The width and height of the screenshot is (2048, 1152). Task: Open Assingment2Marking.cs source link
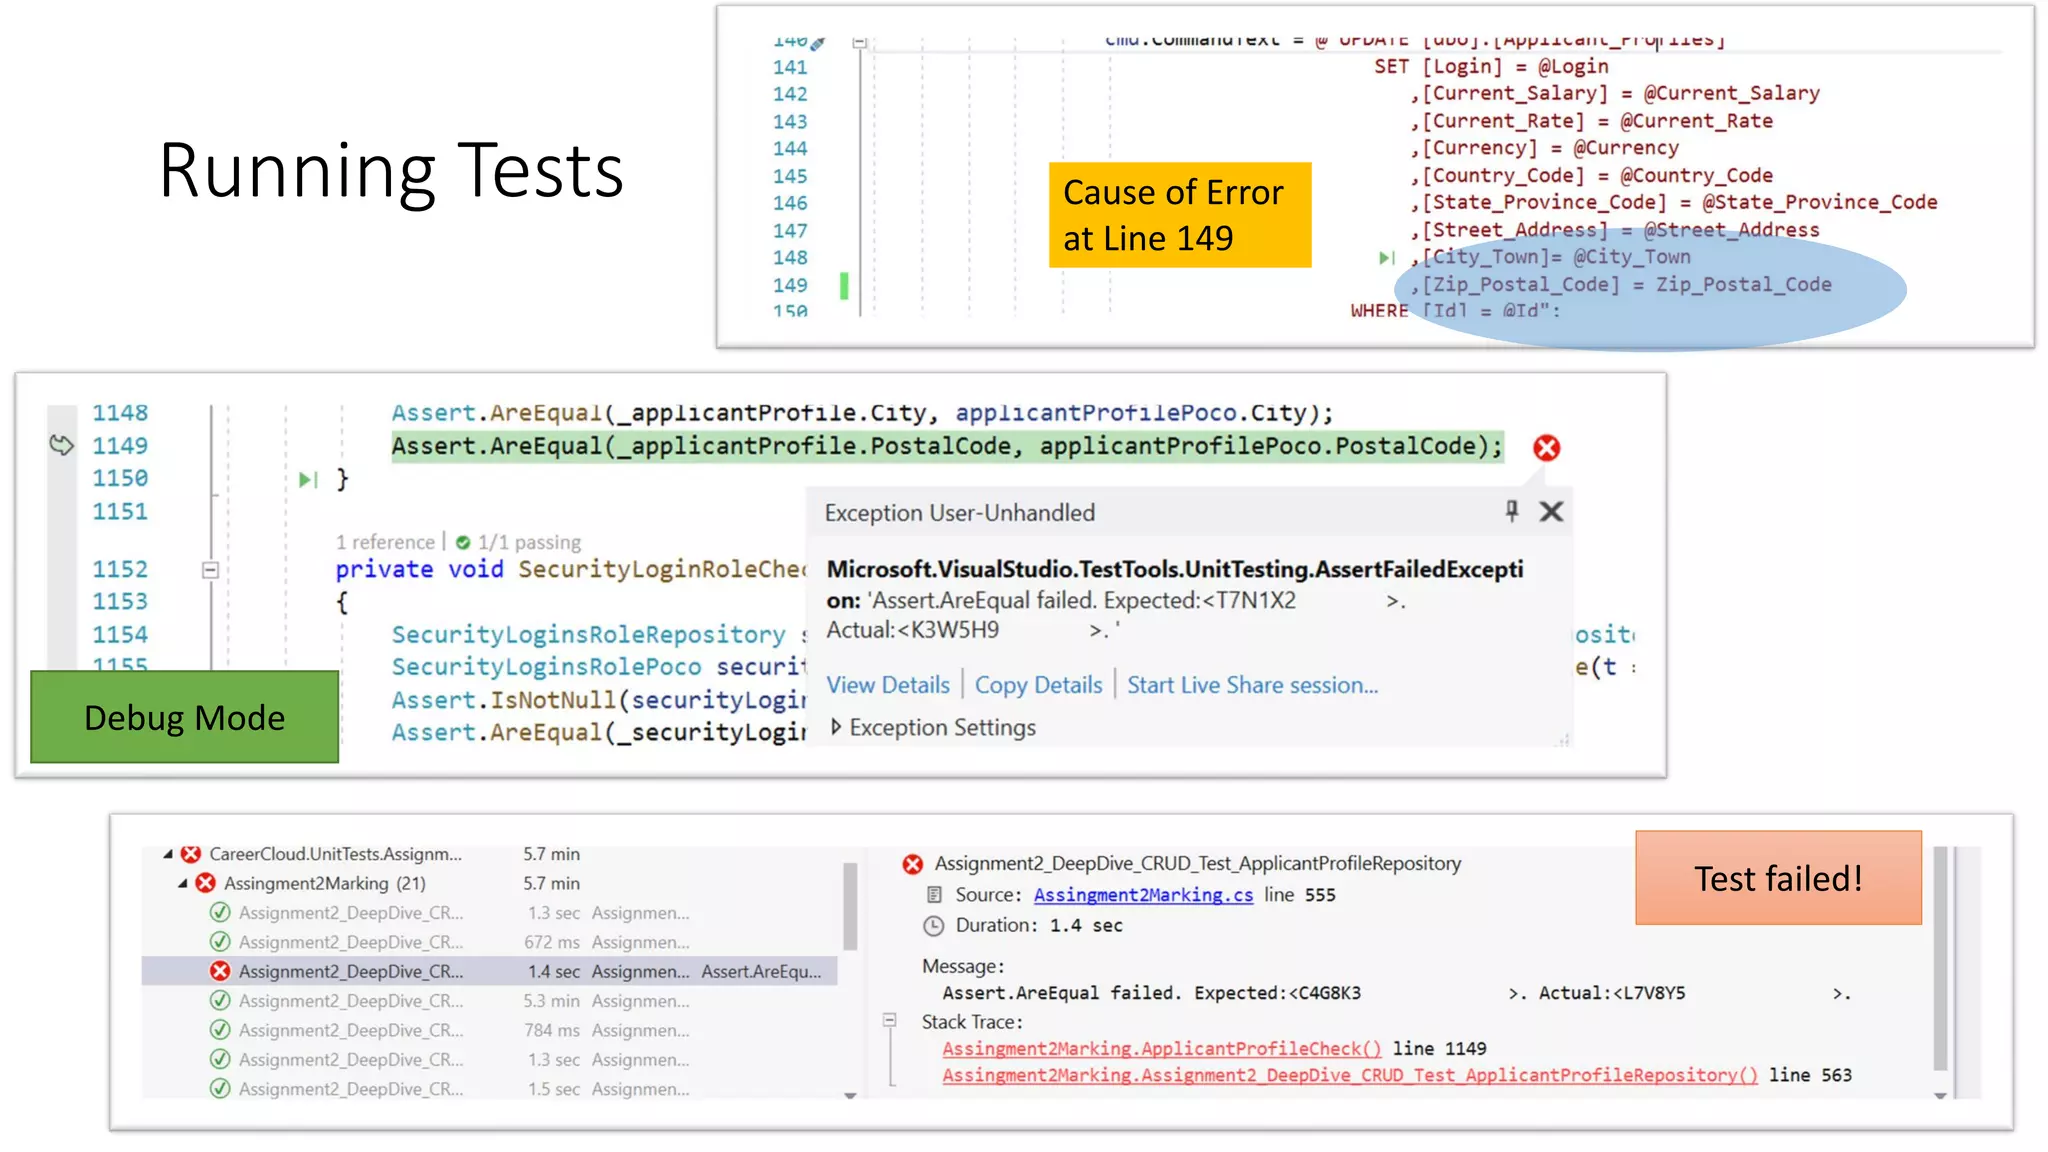pyautogui.click(x=1143, y=895)
